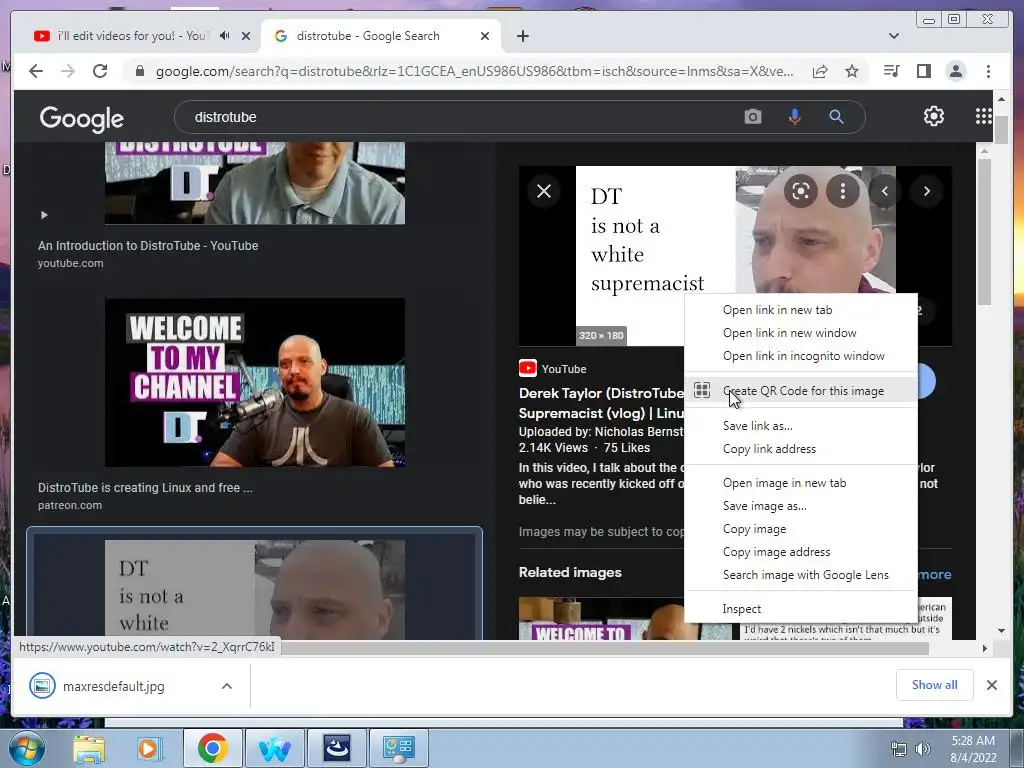
Task: Show previous image in preview
Action: click(885, 191)
